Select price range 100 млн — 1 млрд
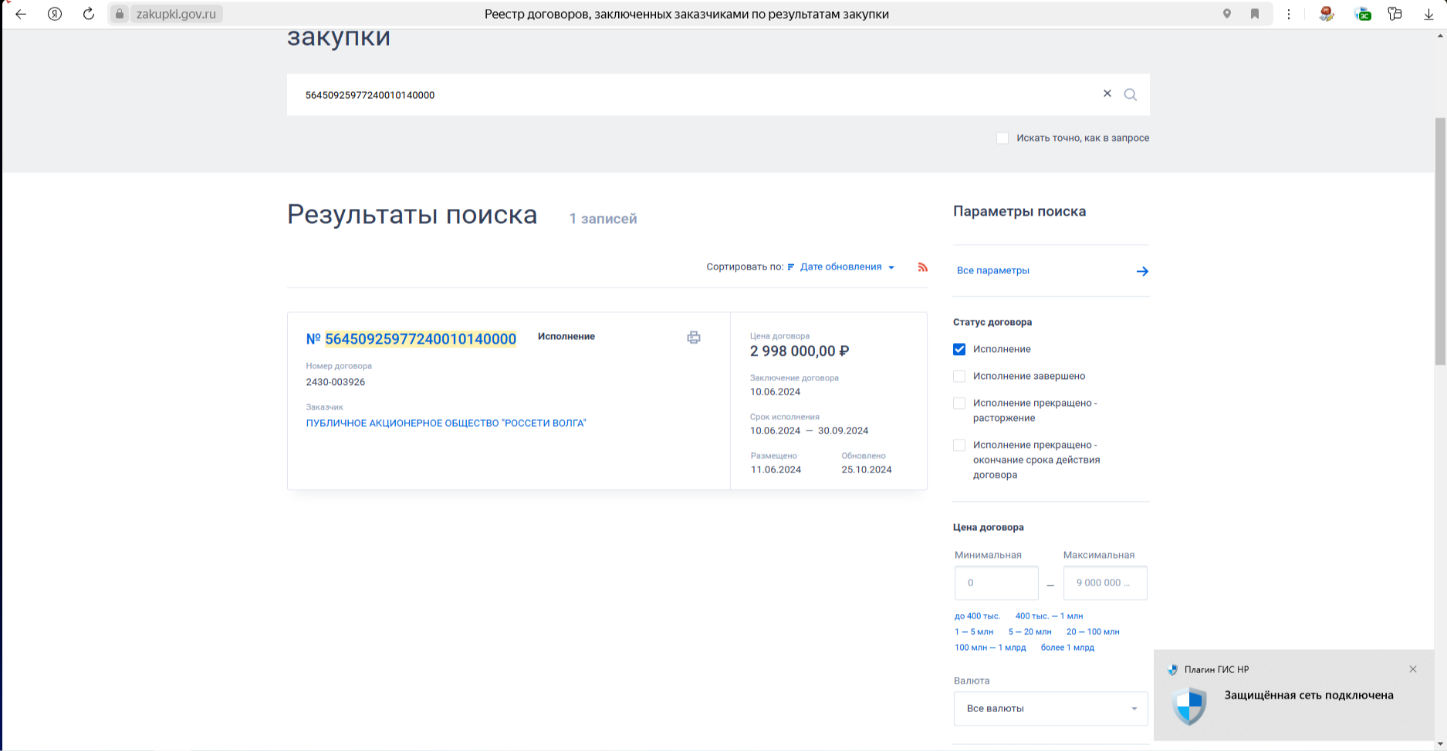Image resolution: width=1447 pixels, height=751 pixels. click(991, 648)
